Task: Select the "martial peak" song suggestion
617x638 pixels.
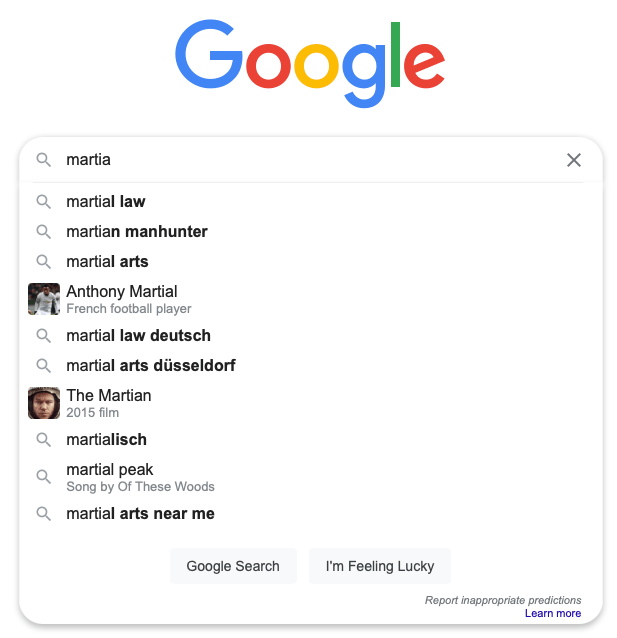Action: (x=110, y=470)
